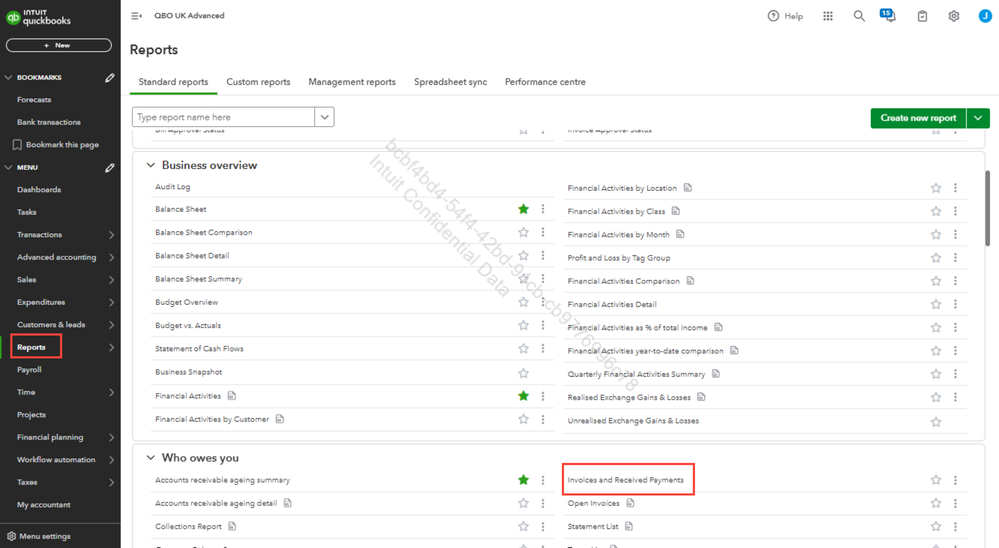The image size is (999, 548).
Task: Collapse the Business overview section
Action: 150,165
